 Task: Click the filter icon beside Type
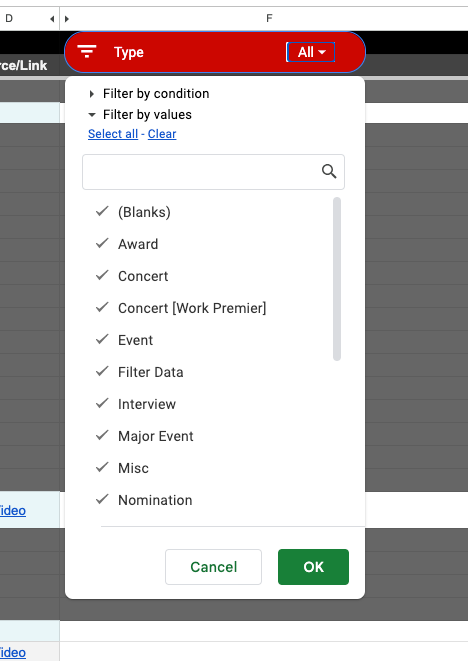87,51
